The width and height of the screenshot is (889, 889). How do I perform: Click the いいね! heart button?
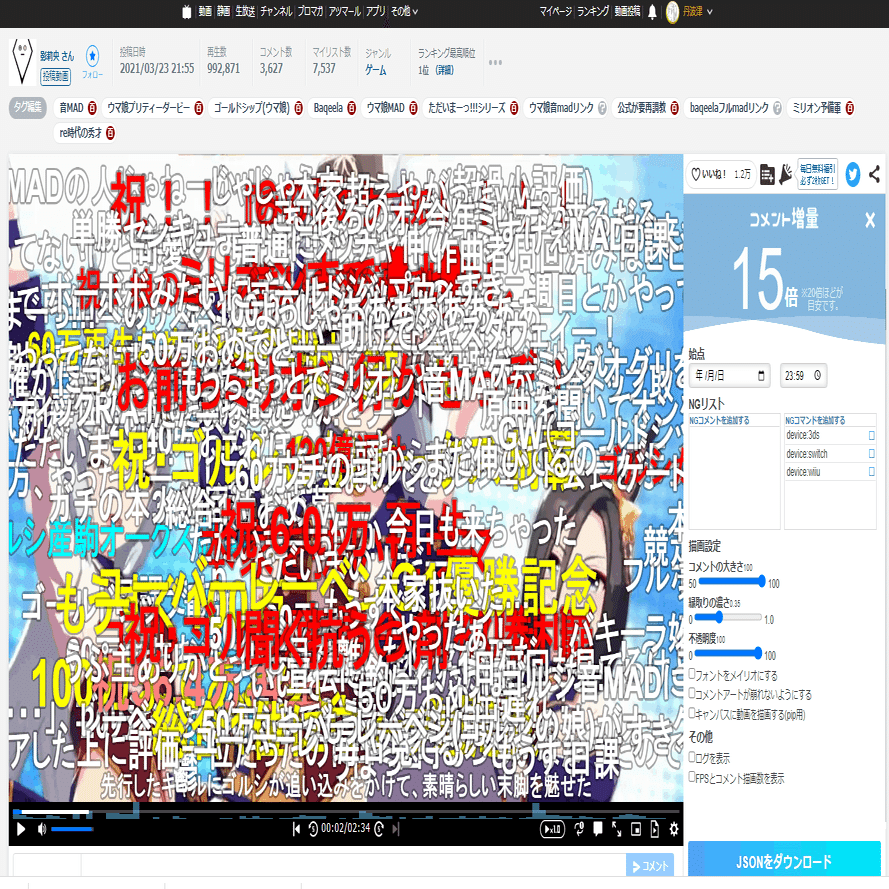[721, 175]
